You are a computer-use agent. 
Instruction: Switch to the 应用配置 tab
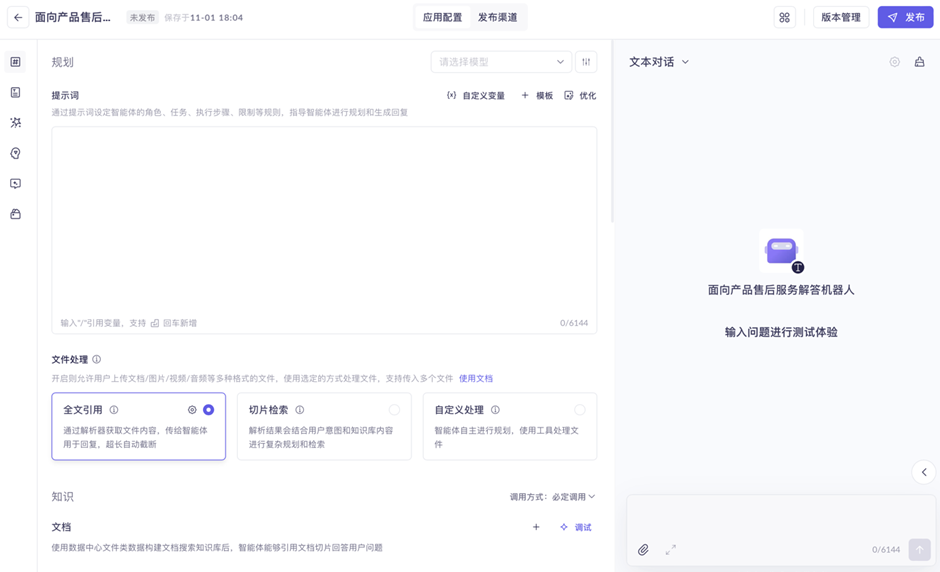[x=442, y=17]
